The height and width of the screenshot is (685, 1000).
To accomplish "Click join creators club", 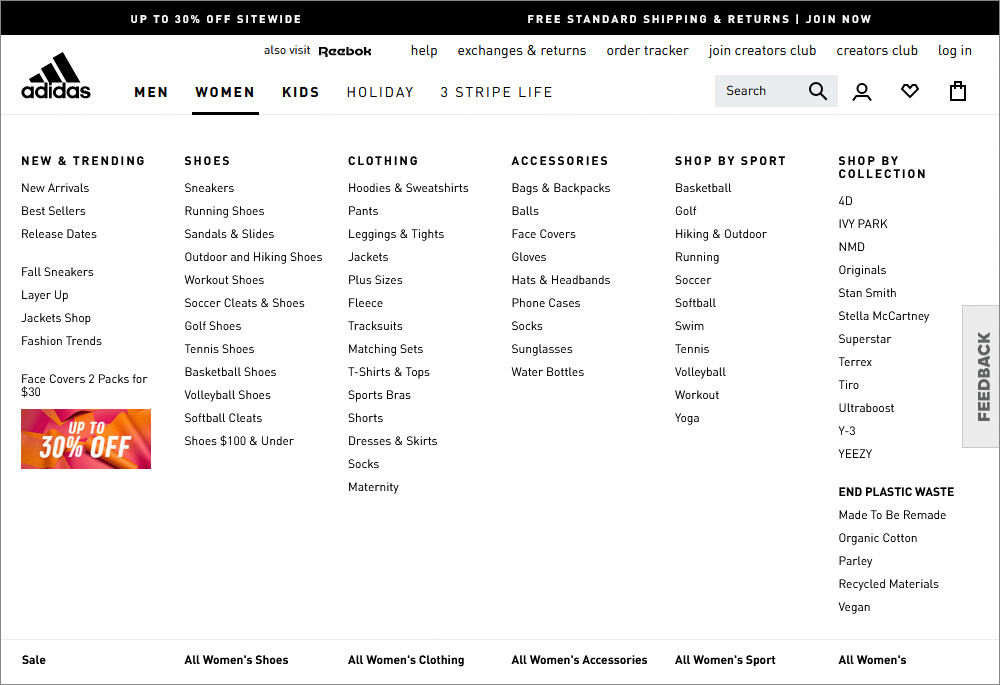I will [x=762, y=50].
